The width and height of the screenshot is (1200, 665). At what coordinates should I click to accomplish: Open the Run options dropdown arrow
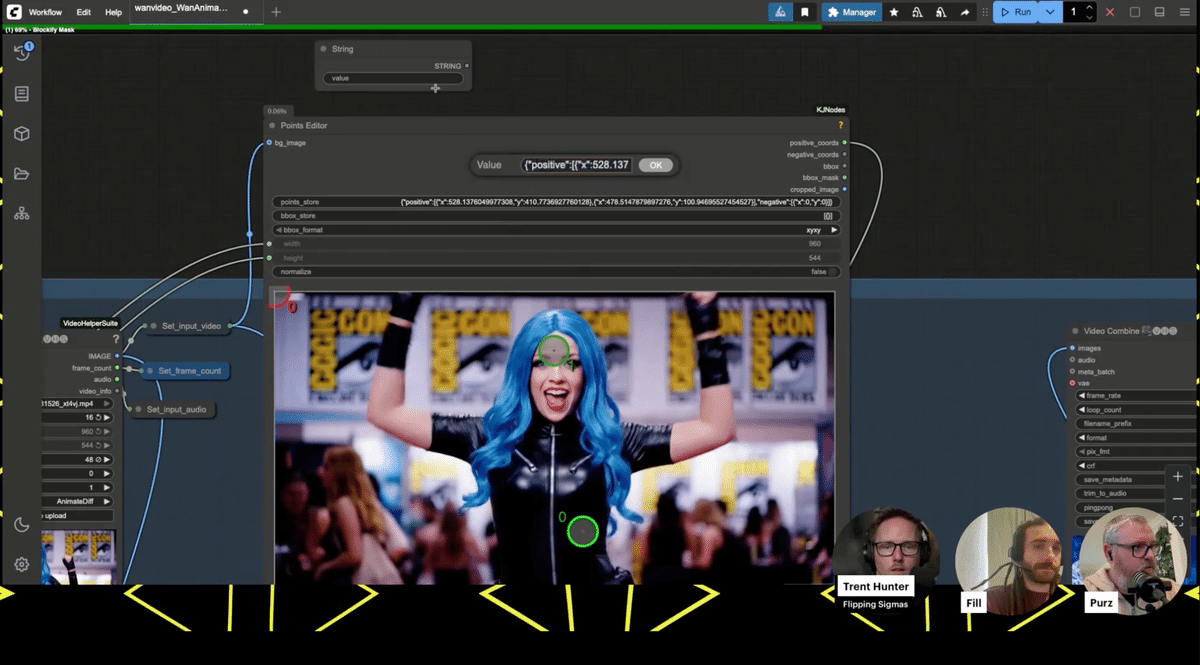point(1050,12)
